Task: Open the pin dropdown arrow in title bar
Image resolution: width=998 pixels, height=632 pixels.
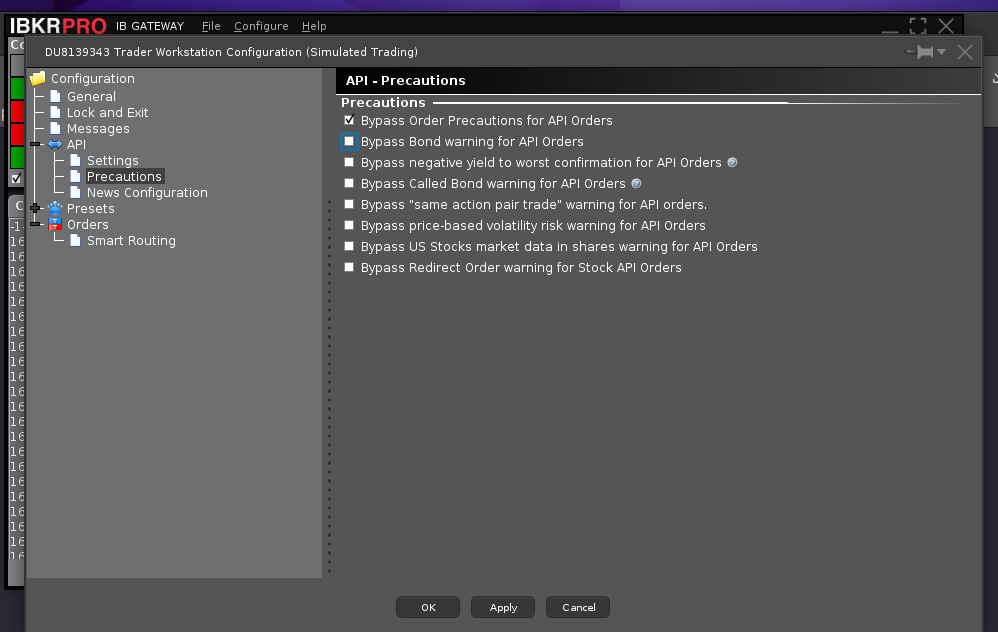Action: tap(942, 52)
